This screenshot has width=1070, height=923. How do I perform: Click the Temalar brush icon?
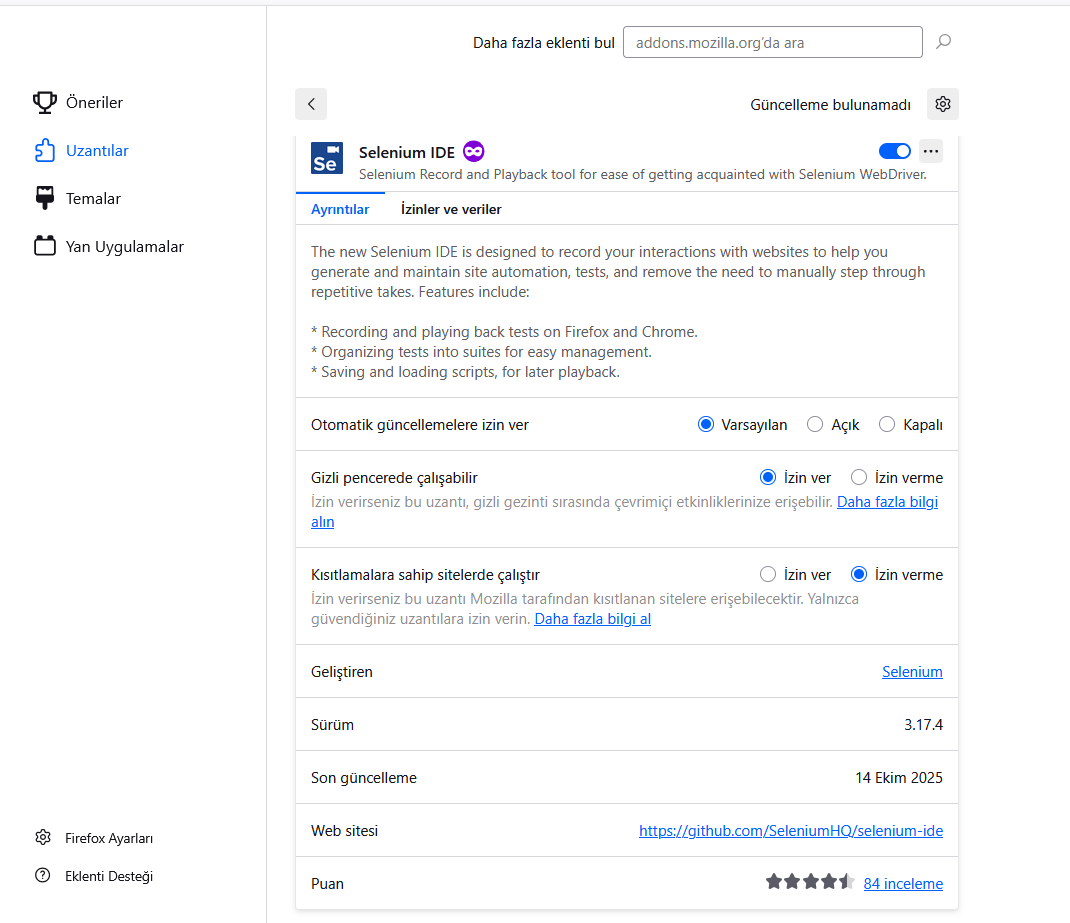tap(44, 198)
